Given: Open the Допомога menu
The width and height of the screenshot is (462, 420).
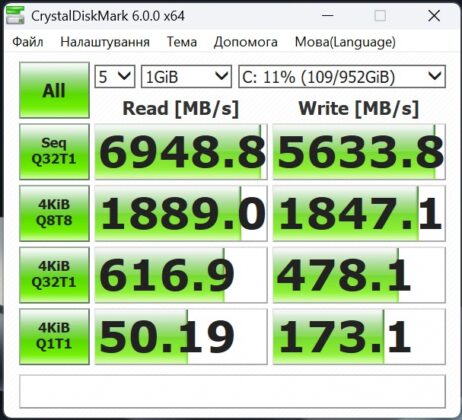Looking at the screenshot, I should (246, 42).
